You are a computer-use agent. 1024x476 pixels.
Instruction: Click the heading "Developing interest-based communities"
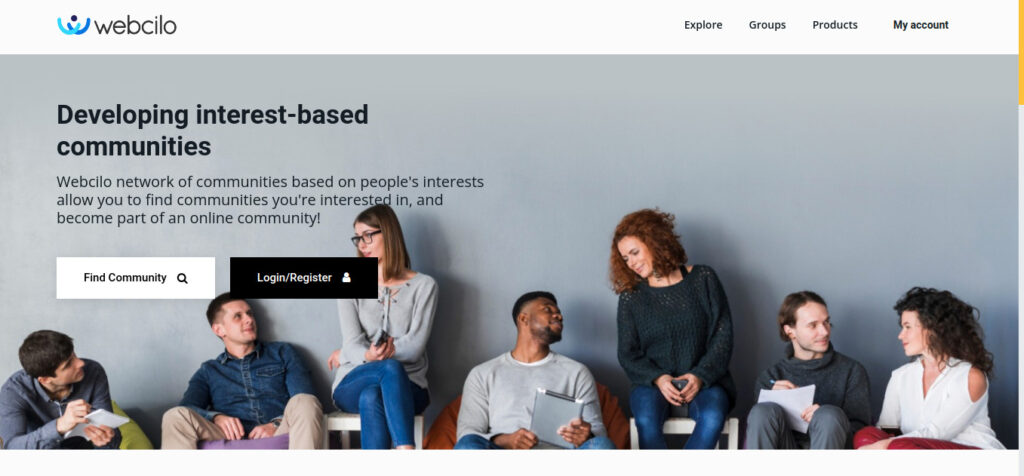click(x=212, y=130)
